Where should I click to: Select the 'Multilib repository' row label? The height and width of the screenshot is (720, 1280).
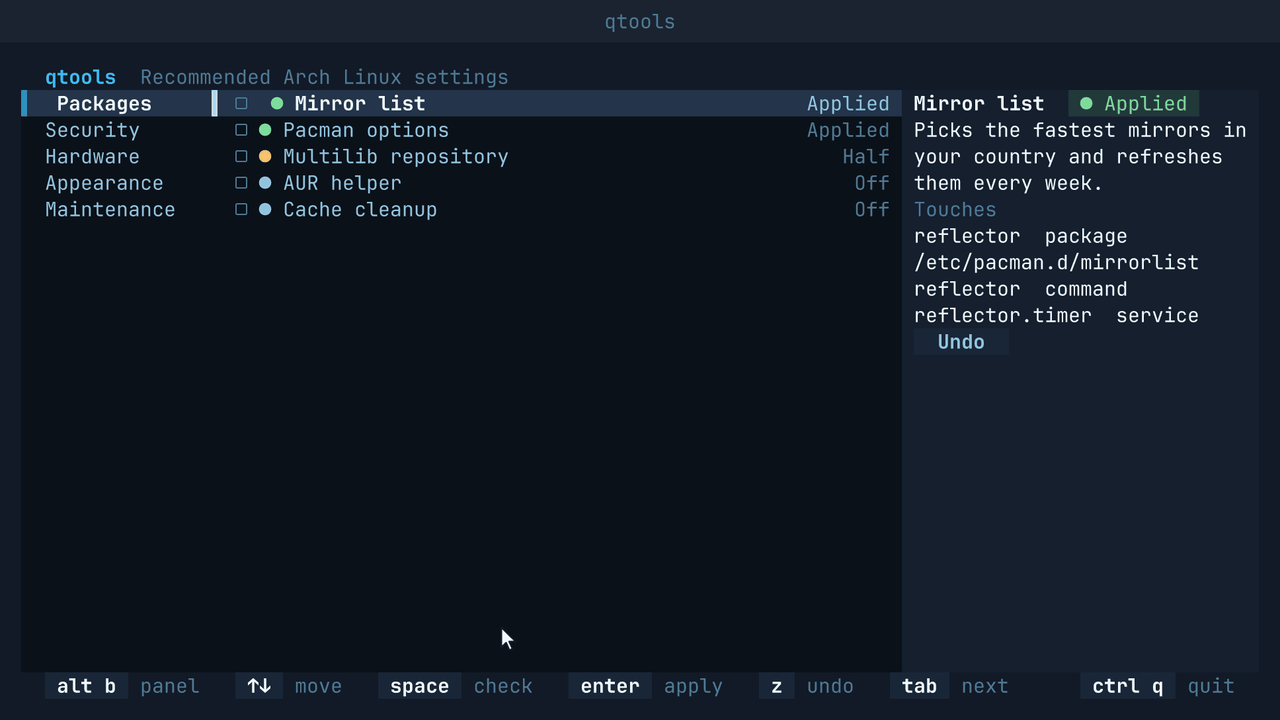[396, 157]
